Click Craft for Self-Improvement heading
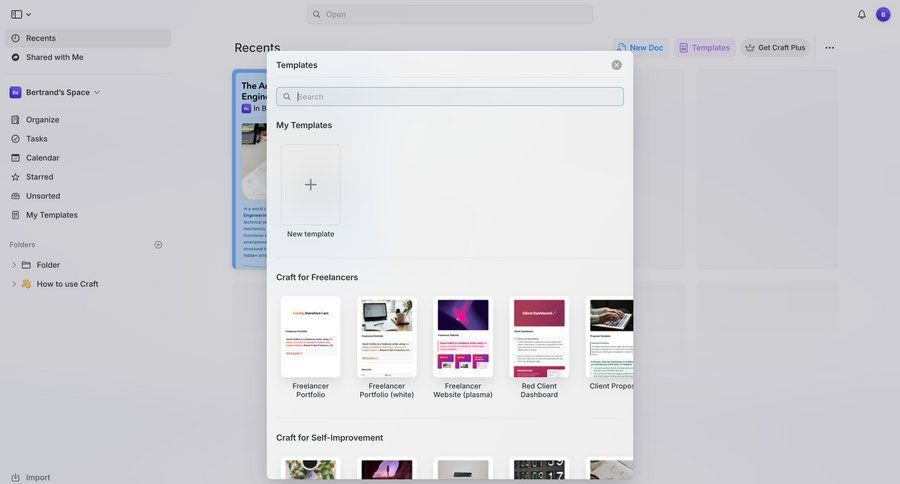900x484 pixels. pyautogui.click(x=329, y=437)
